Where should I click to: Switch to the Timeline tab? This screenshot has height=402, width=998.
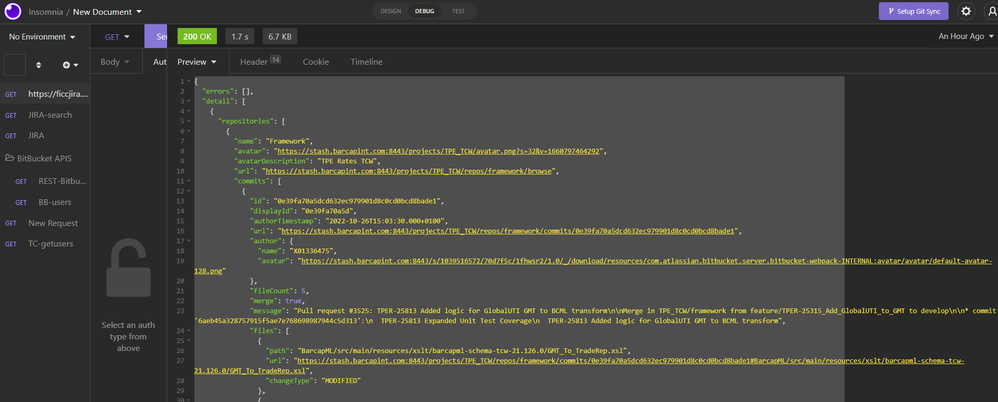(366, 62)
